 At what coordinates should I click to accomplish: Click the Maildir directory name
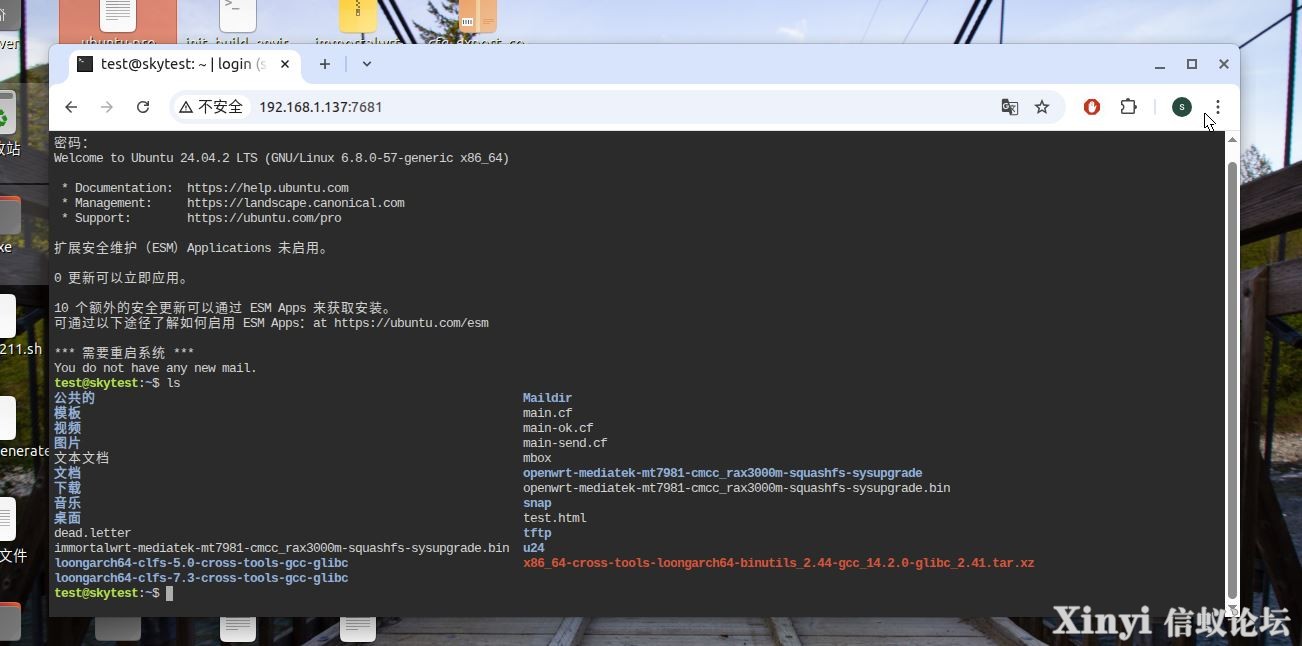547,398
